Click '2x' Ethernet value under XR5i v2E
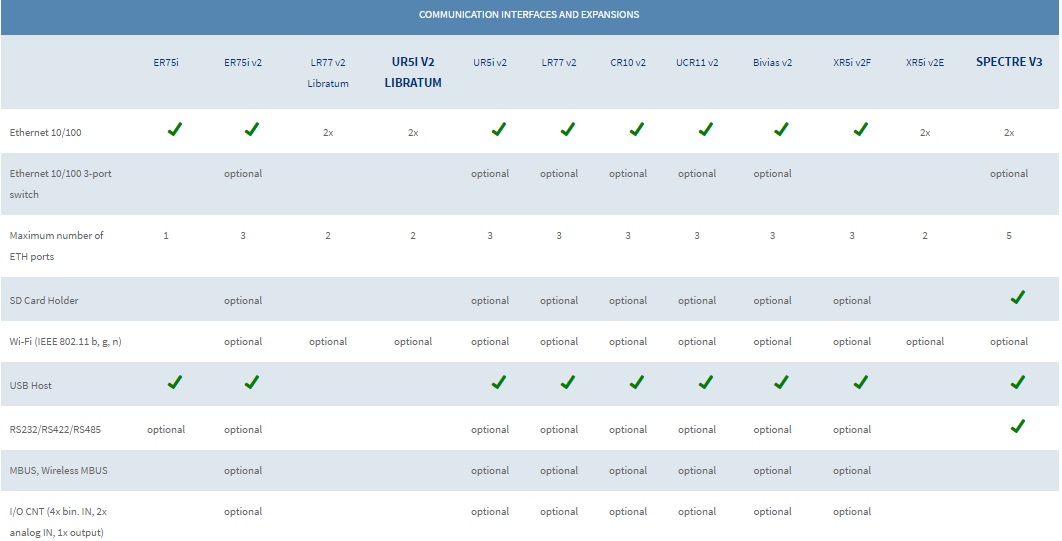Screen dimensions: 1062x541 coord(925,133)
